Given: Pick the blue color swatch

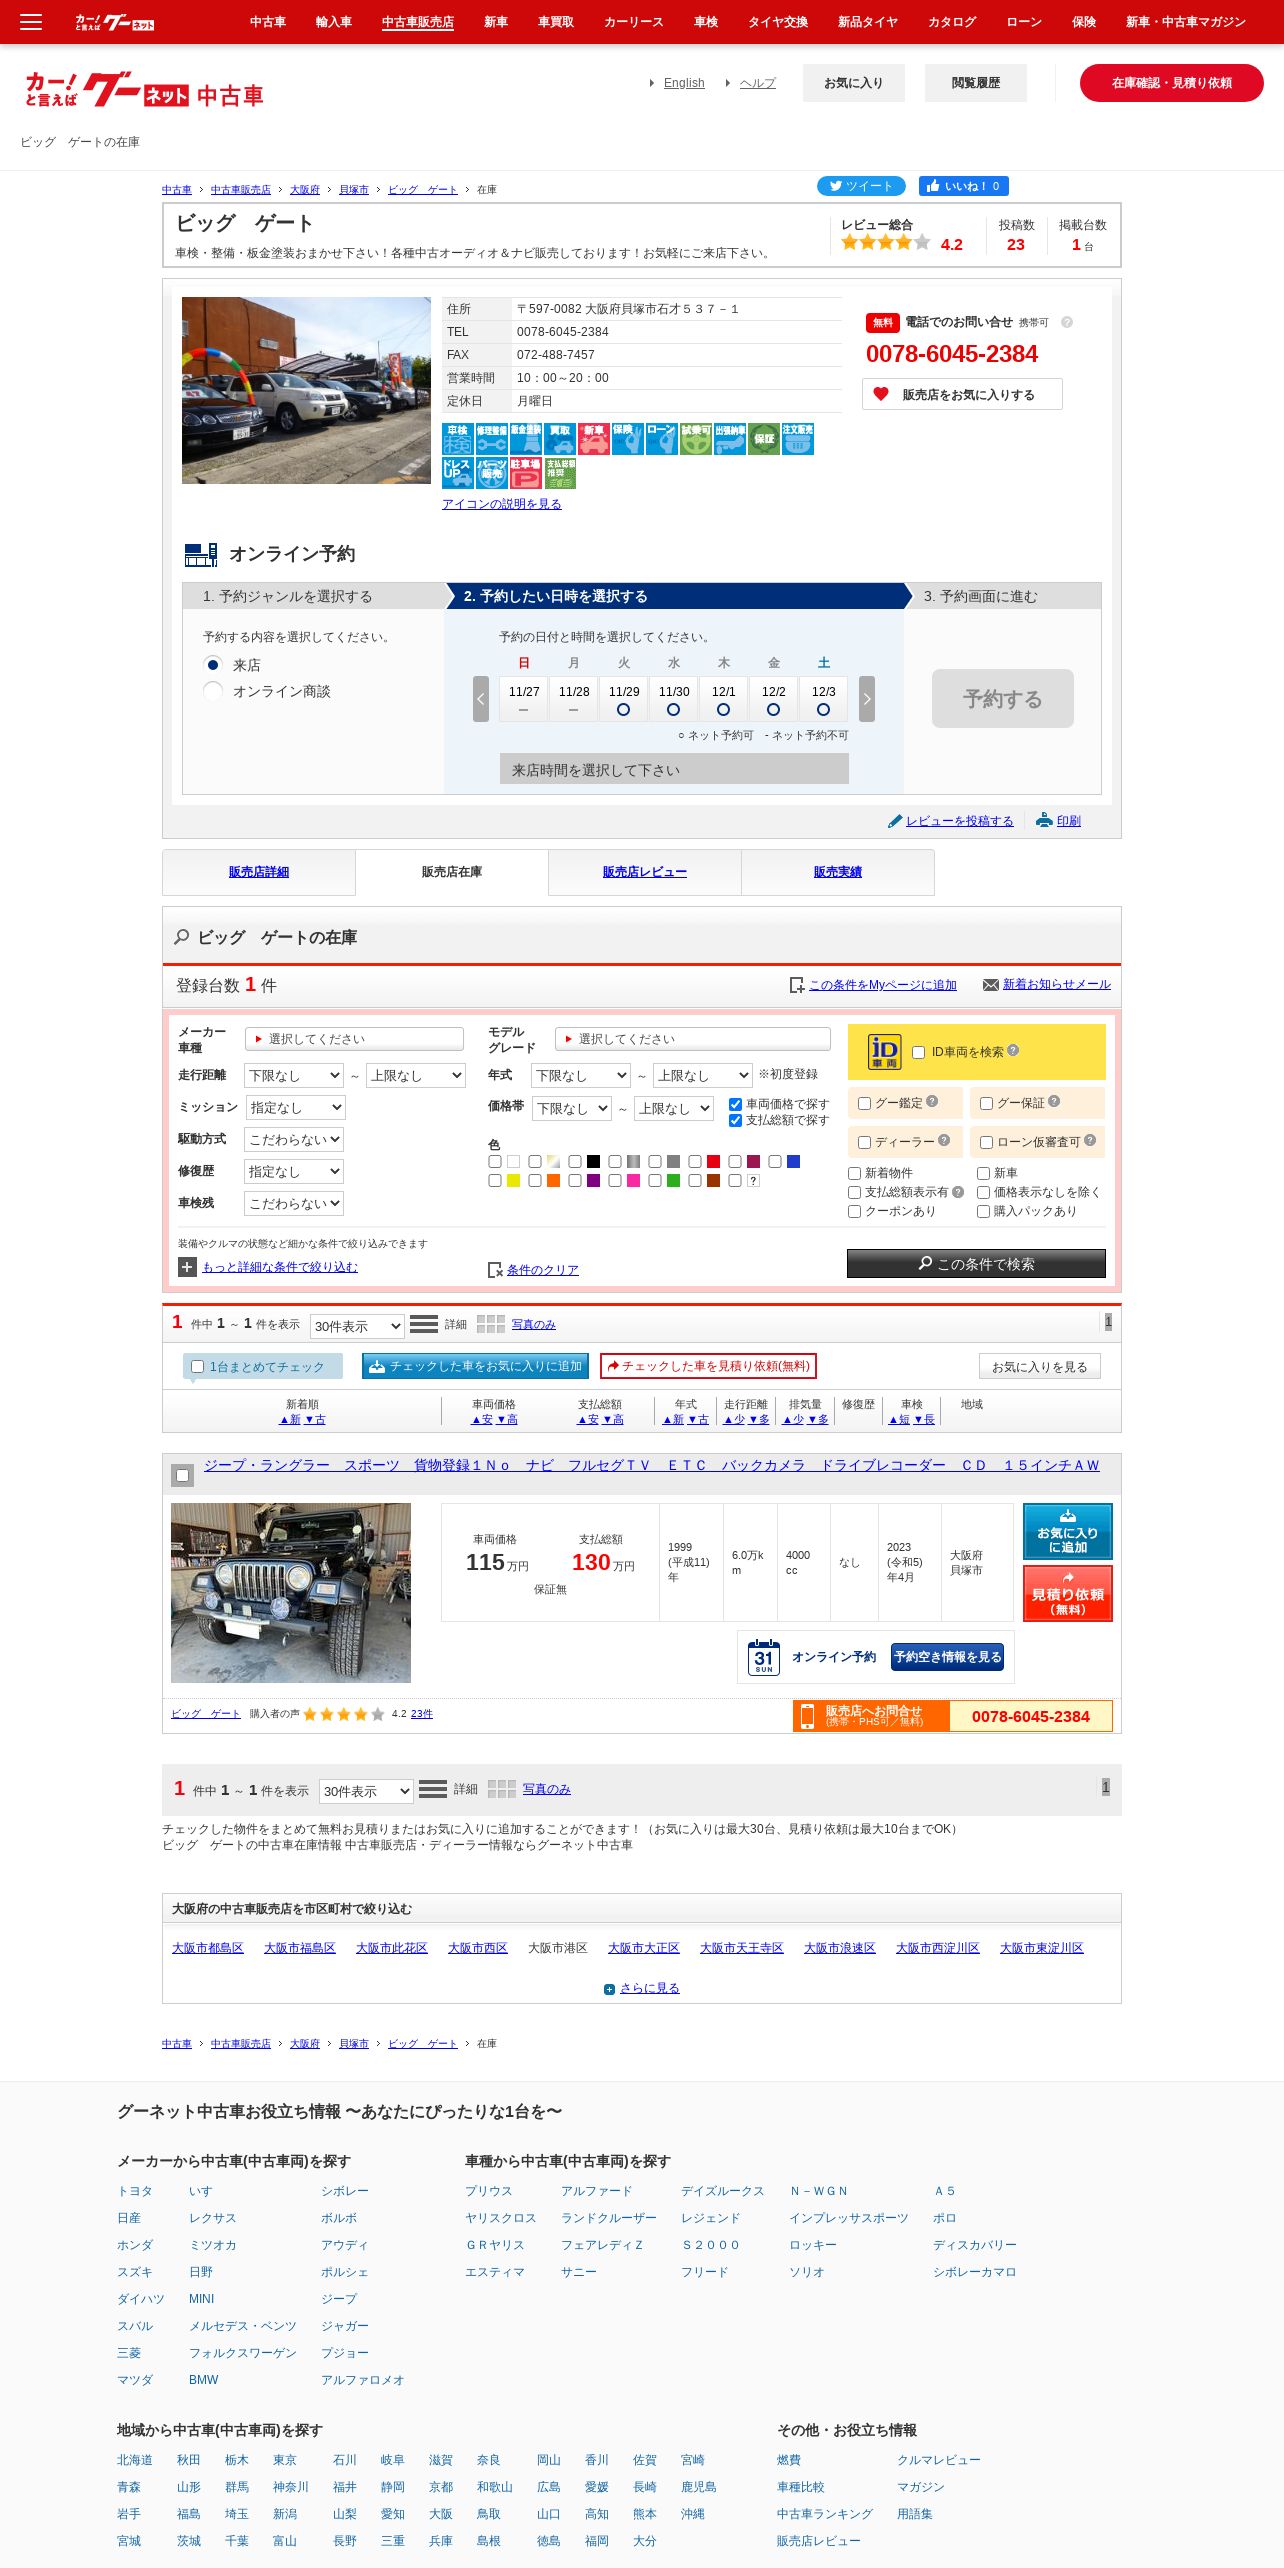Looking at the screenshot, I should (x=793, y=1161).
